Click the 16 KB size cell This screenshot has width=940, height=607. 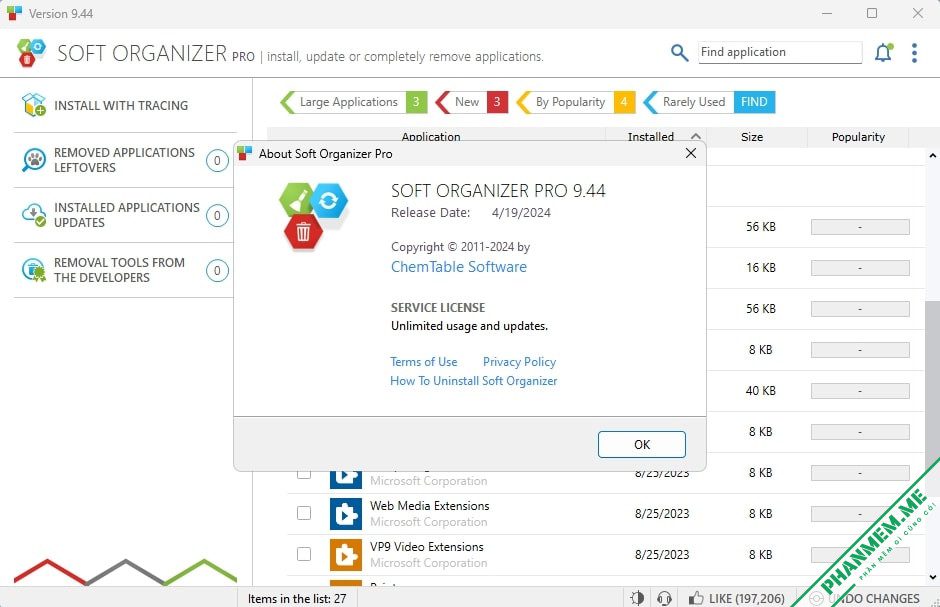coord(760,267)
